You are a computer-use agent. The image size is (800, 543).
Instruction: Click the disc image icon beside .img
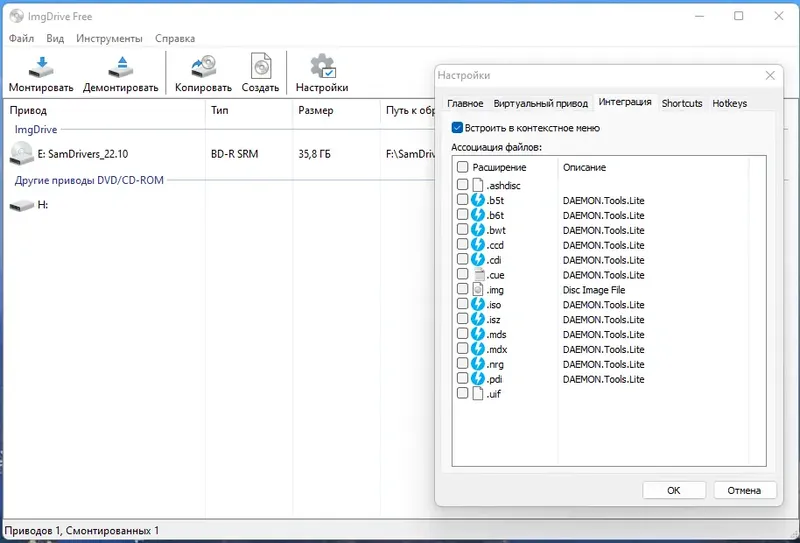(x=478, y=289)
